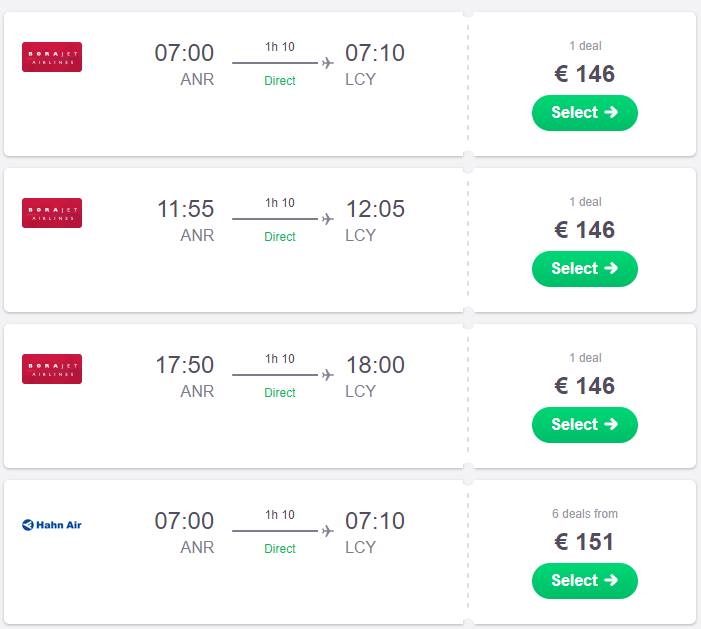Click the Direct label on the first flight
The width and height of the screenshot is (701, 629).
[280, 81]
